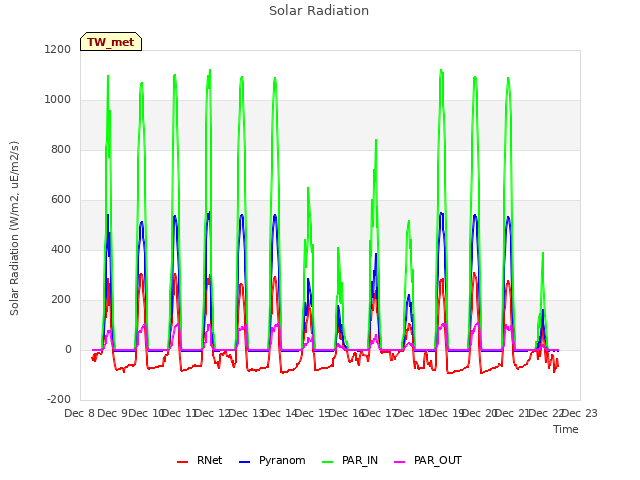This screenshot has width=640, height=480.
Task: Click the red RNet legend color marker
Action: click(182, 462)
